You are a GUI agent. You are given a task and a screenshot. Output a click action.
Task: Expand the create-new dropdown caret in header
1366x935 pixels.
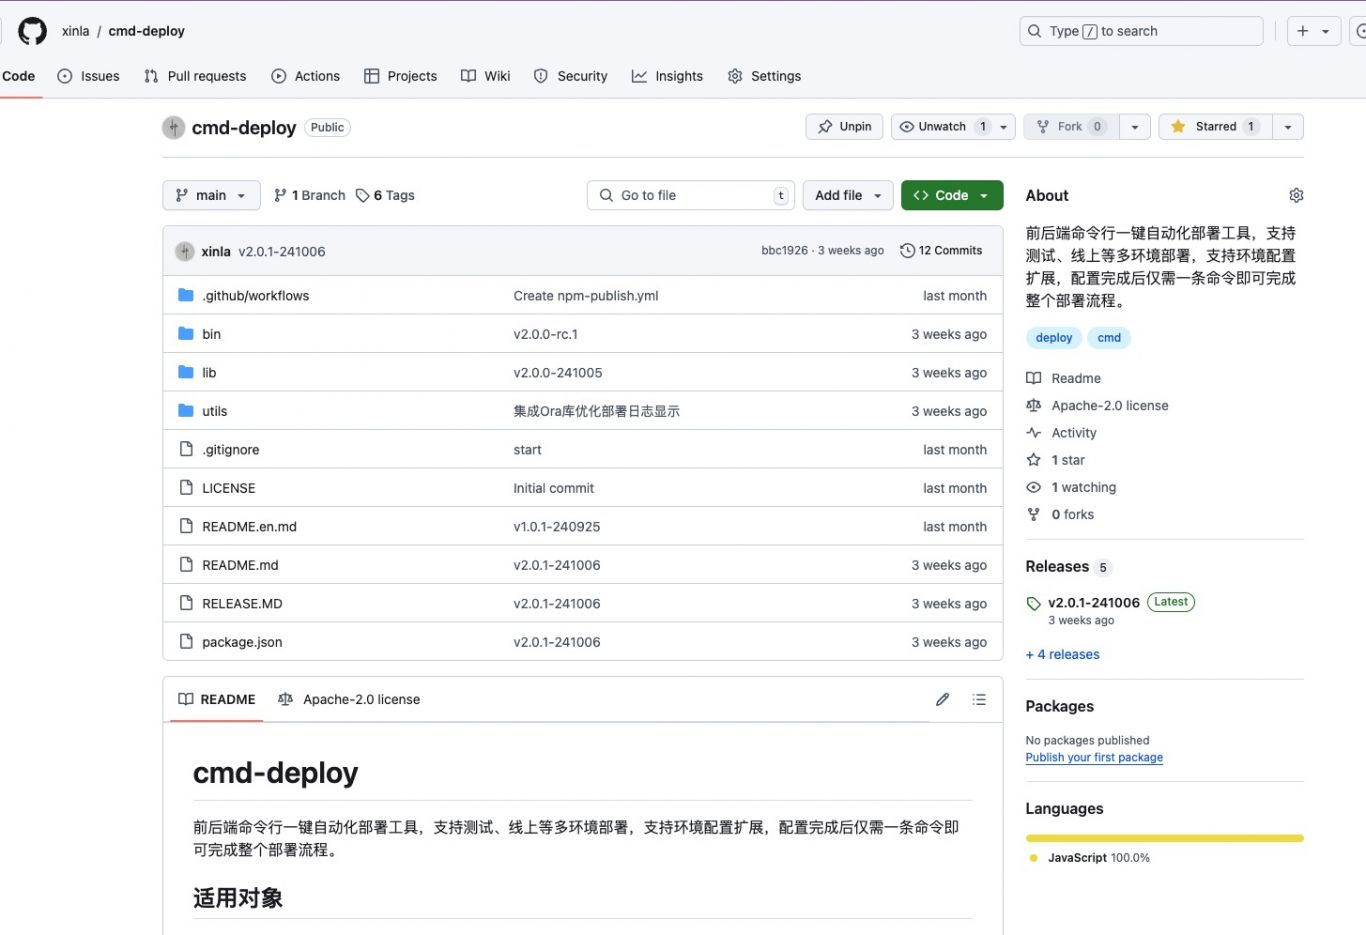pos(1326,31)
